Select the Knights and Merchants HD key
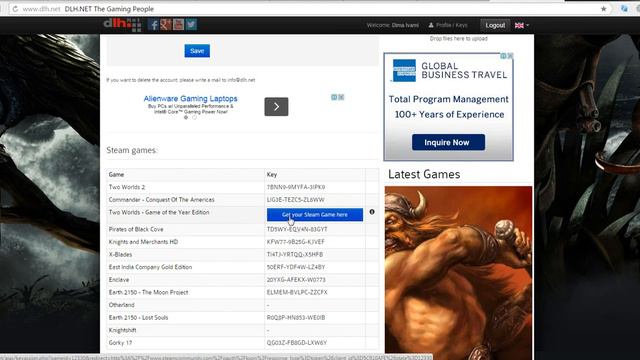The image size is (640, 360). click(x=296, y=242)
